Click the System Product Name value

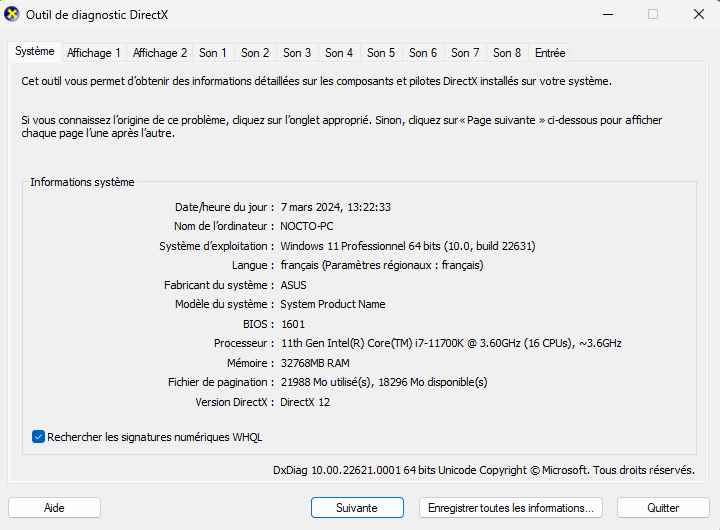pos(332,304)
